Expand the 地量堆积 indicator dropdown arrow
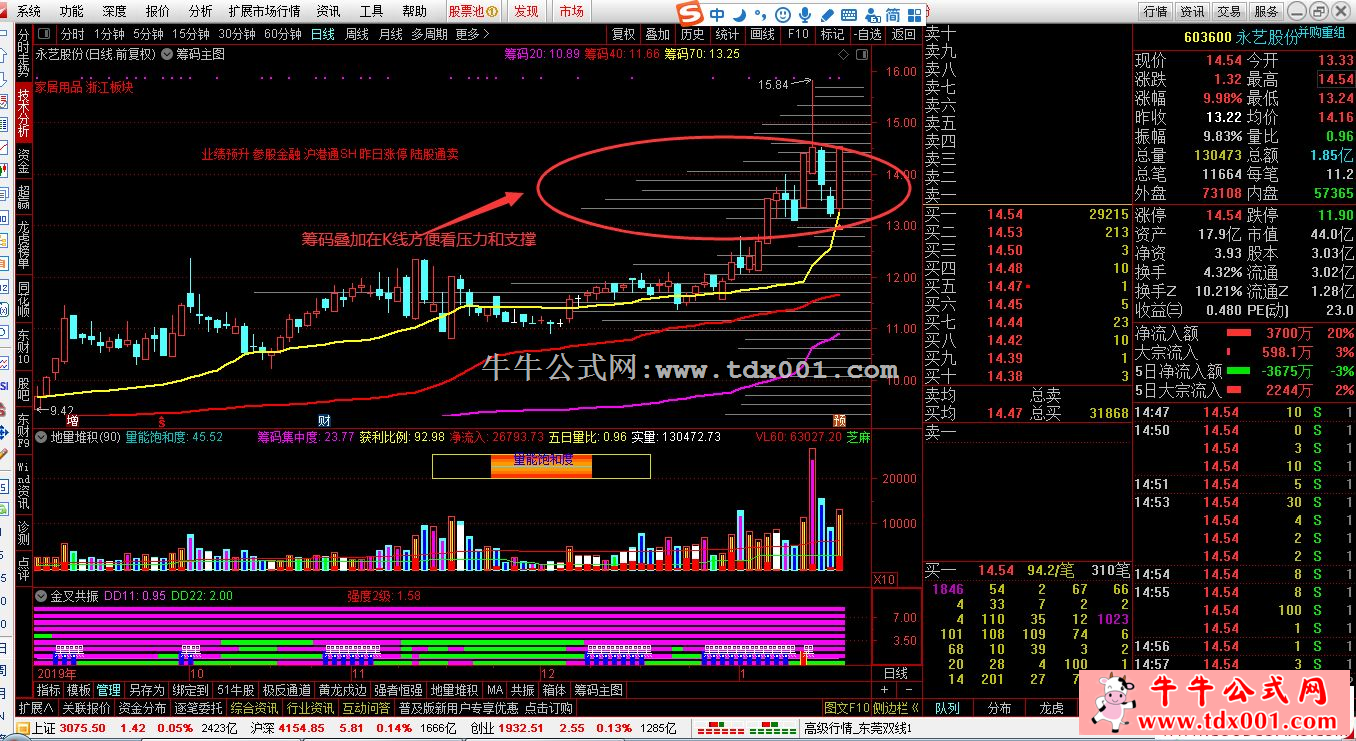 click(42, 437)
